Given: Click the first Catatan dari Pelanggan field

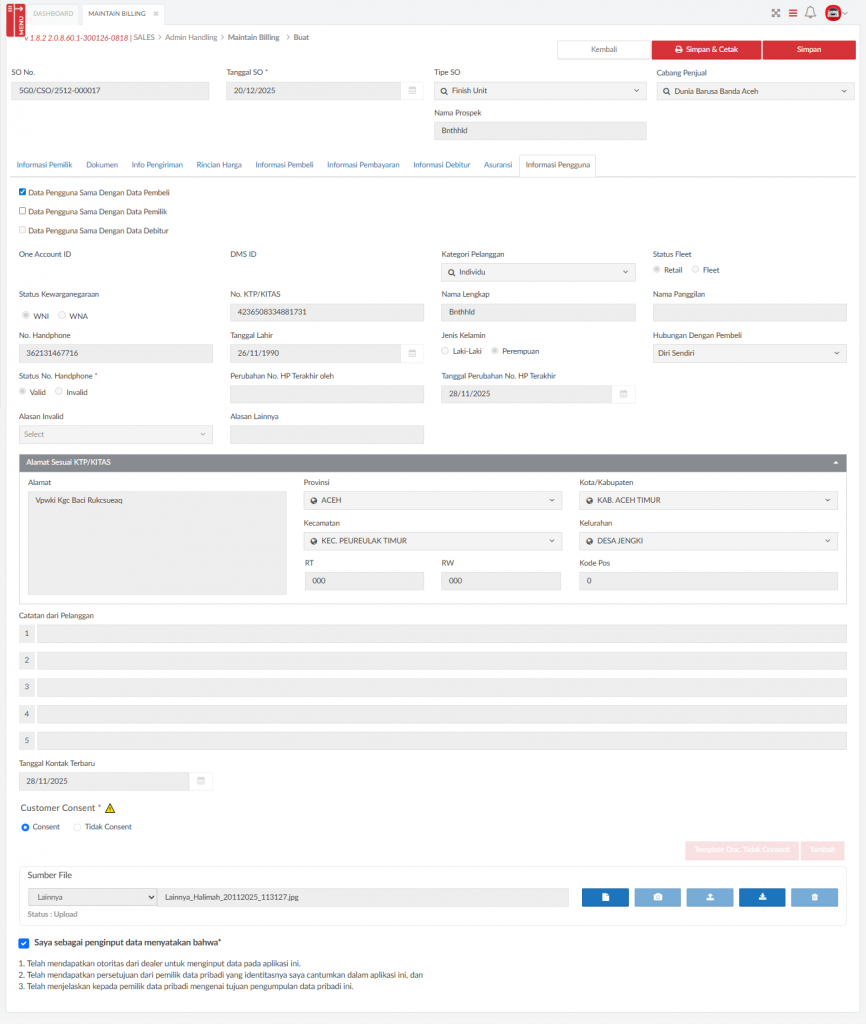Looking at the screenshot, I should 441,634.
